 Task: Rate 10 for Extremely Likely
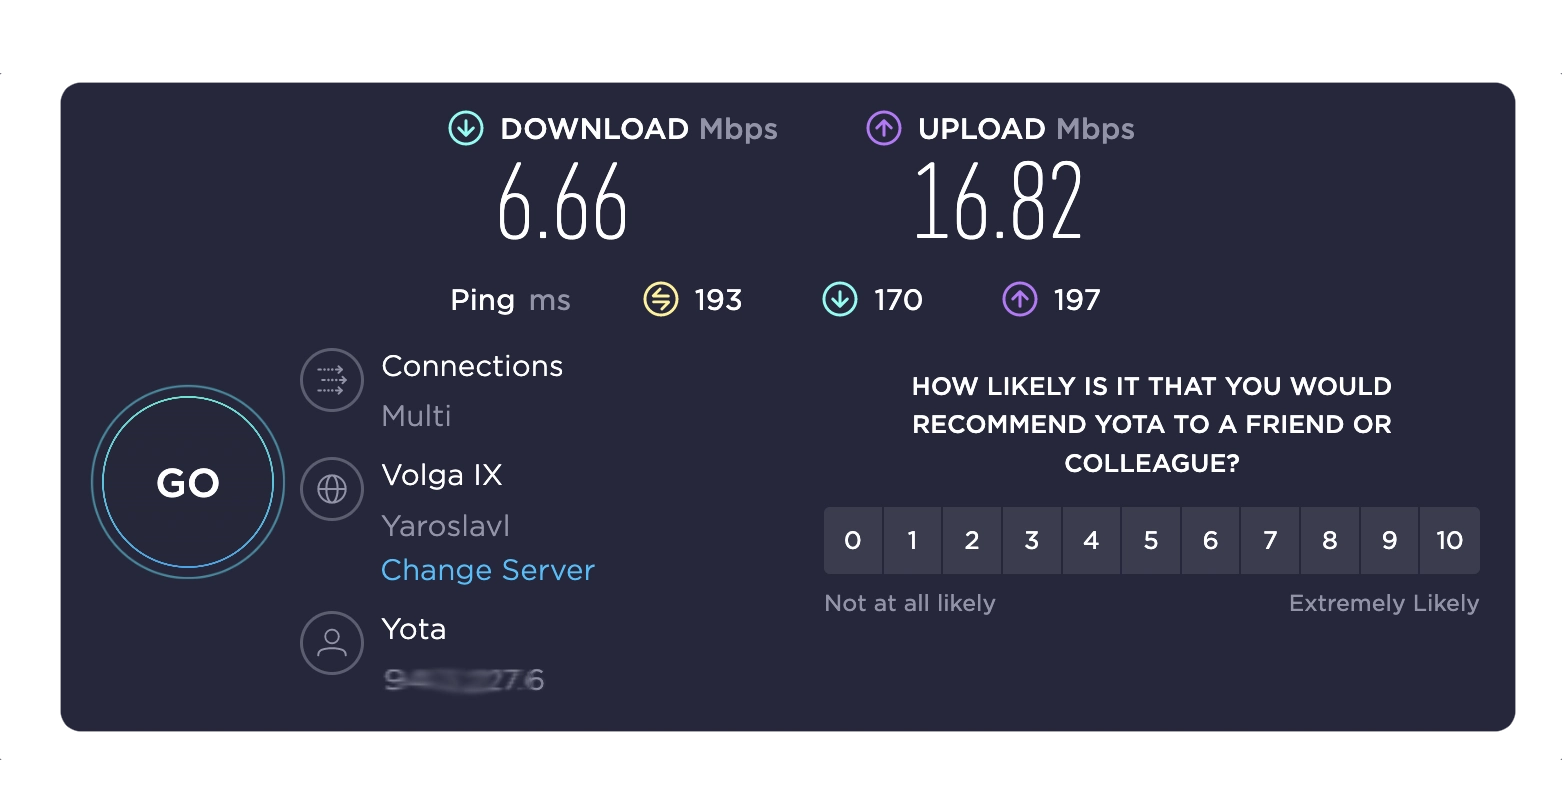(1449, 540)
